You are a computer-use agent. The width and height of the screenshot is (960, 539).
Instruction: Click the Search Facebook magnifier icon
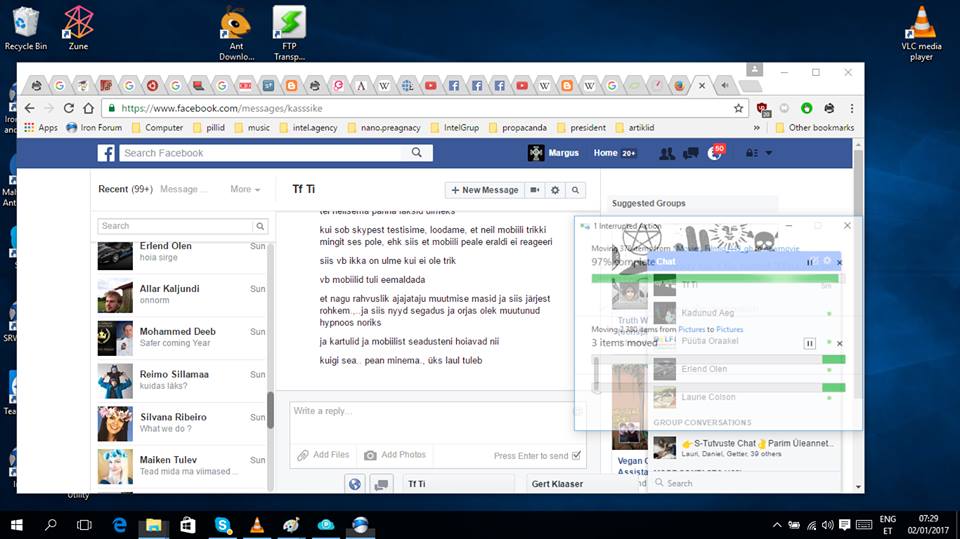pos(416,153)
